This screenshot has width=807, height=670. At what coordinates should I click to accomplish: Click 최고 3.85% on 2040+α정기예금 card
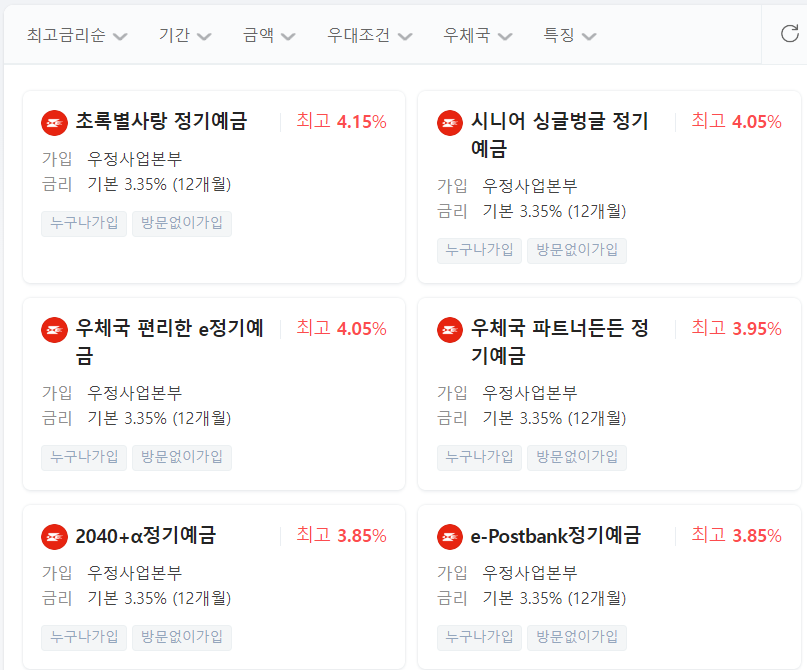click(341, 535)
